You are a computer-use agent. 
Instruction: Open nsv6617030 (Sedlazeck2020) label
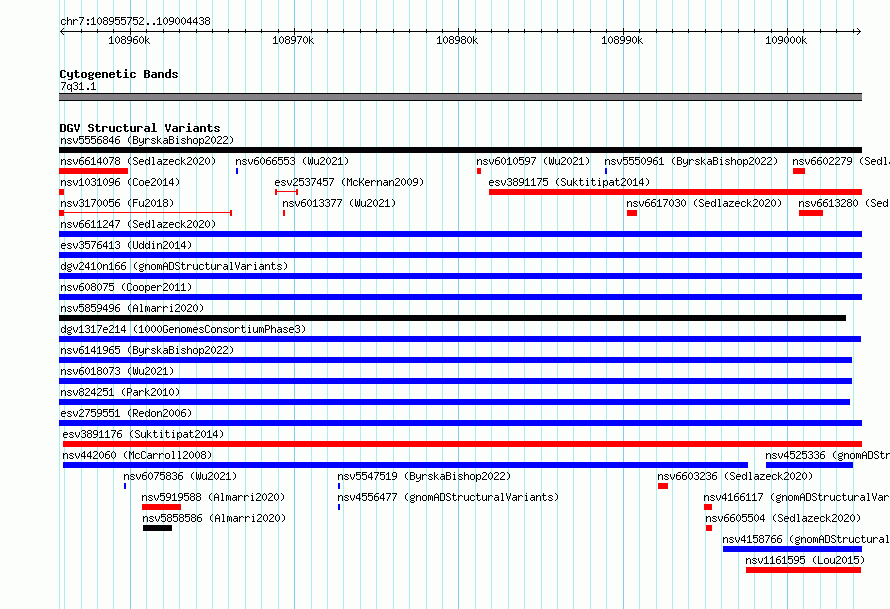[x=704, y=203]
